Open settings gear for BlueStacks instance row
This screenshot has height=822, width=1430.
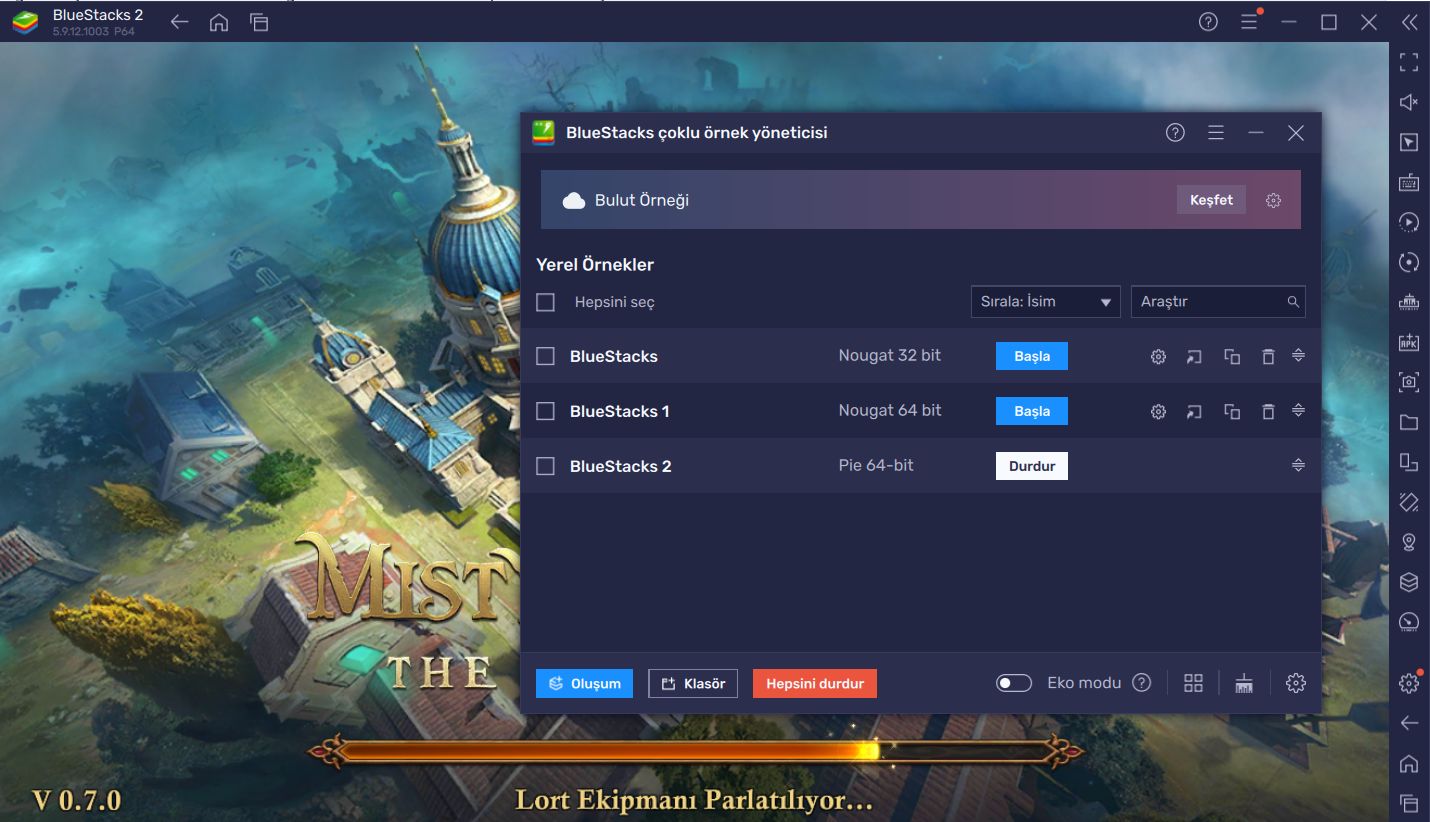coord(1158,356)
